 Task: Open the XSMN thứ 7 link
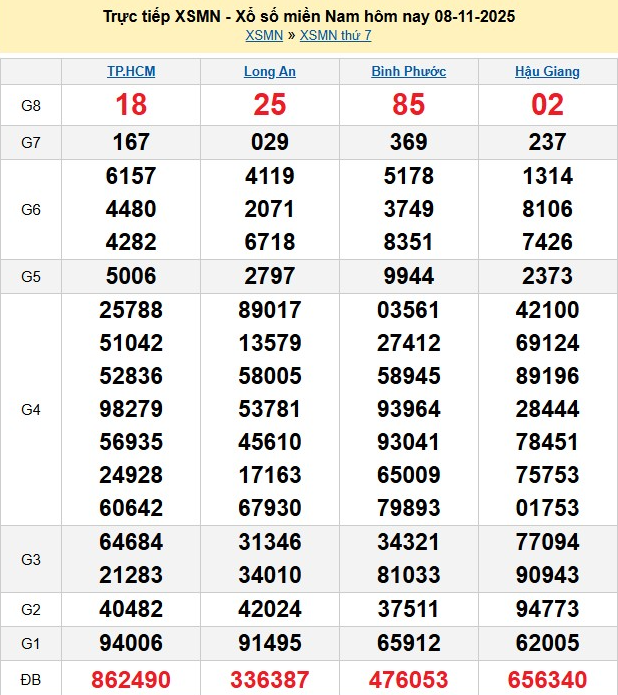[x=336, y=36]
